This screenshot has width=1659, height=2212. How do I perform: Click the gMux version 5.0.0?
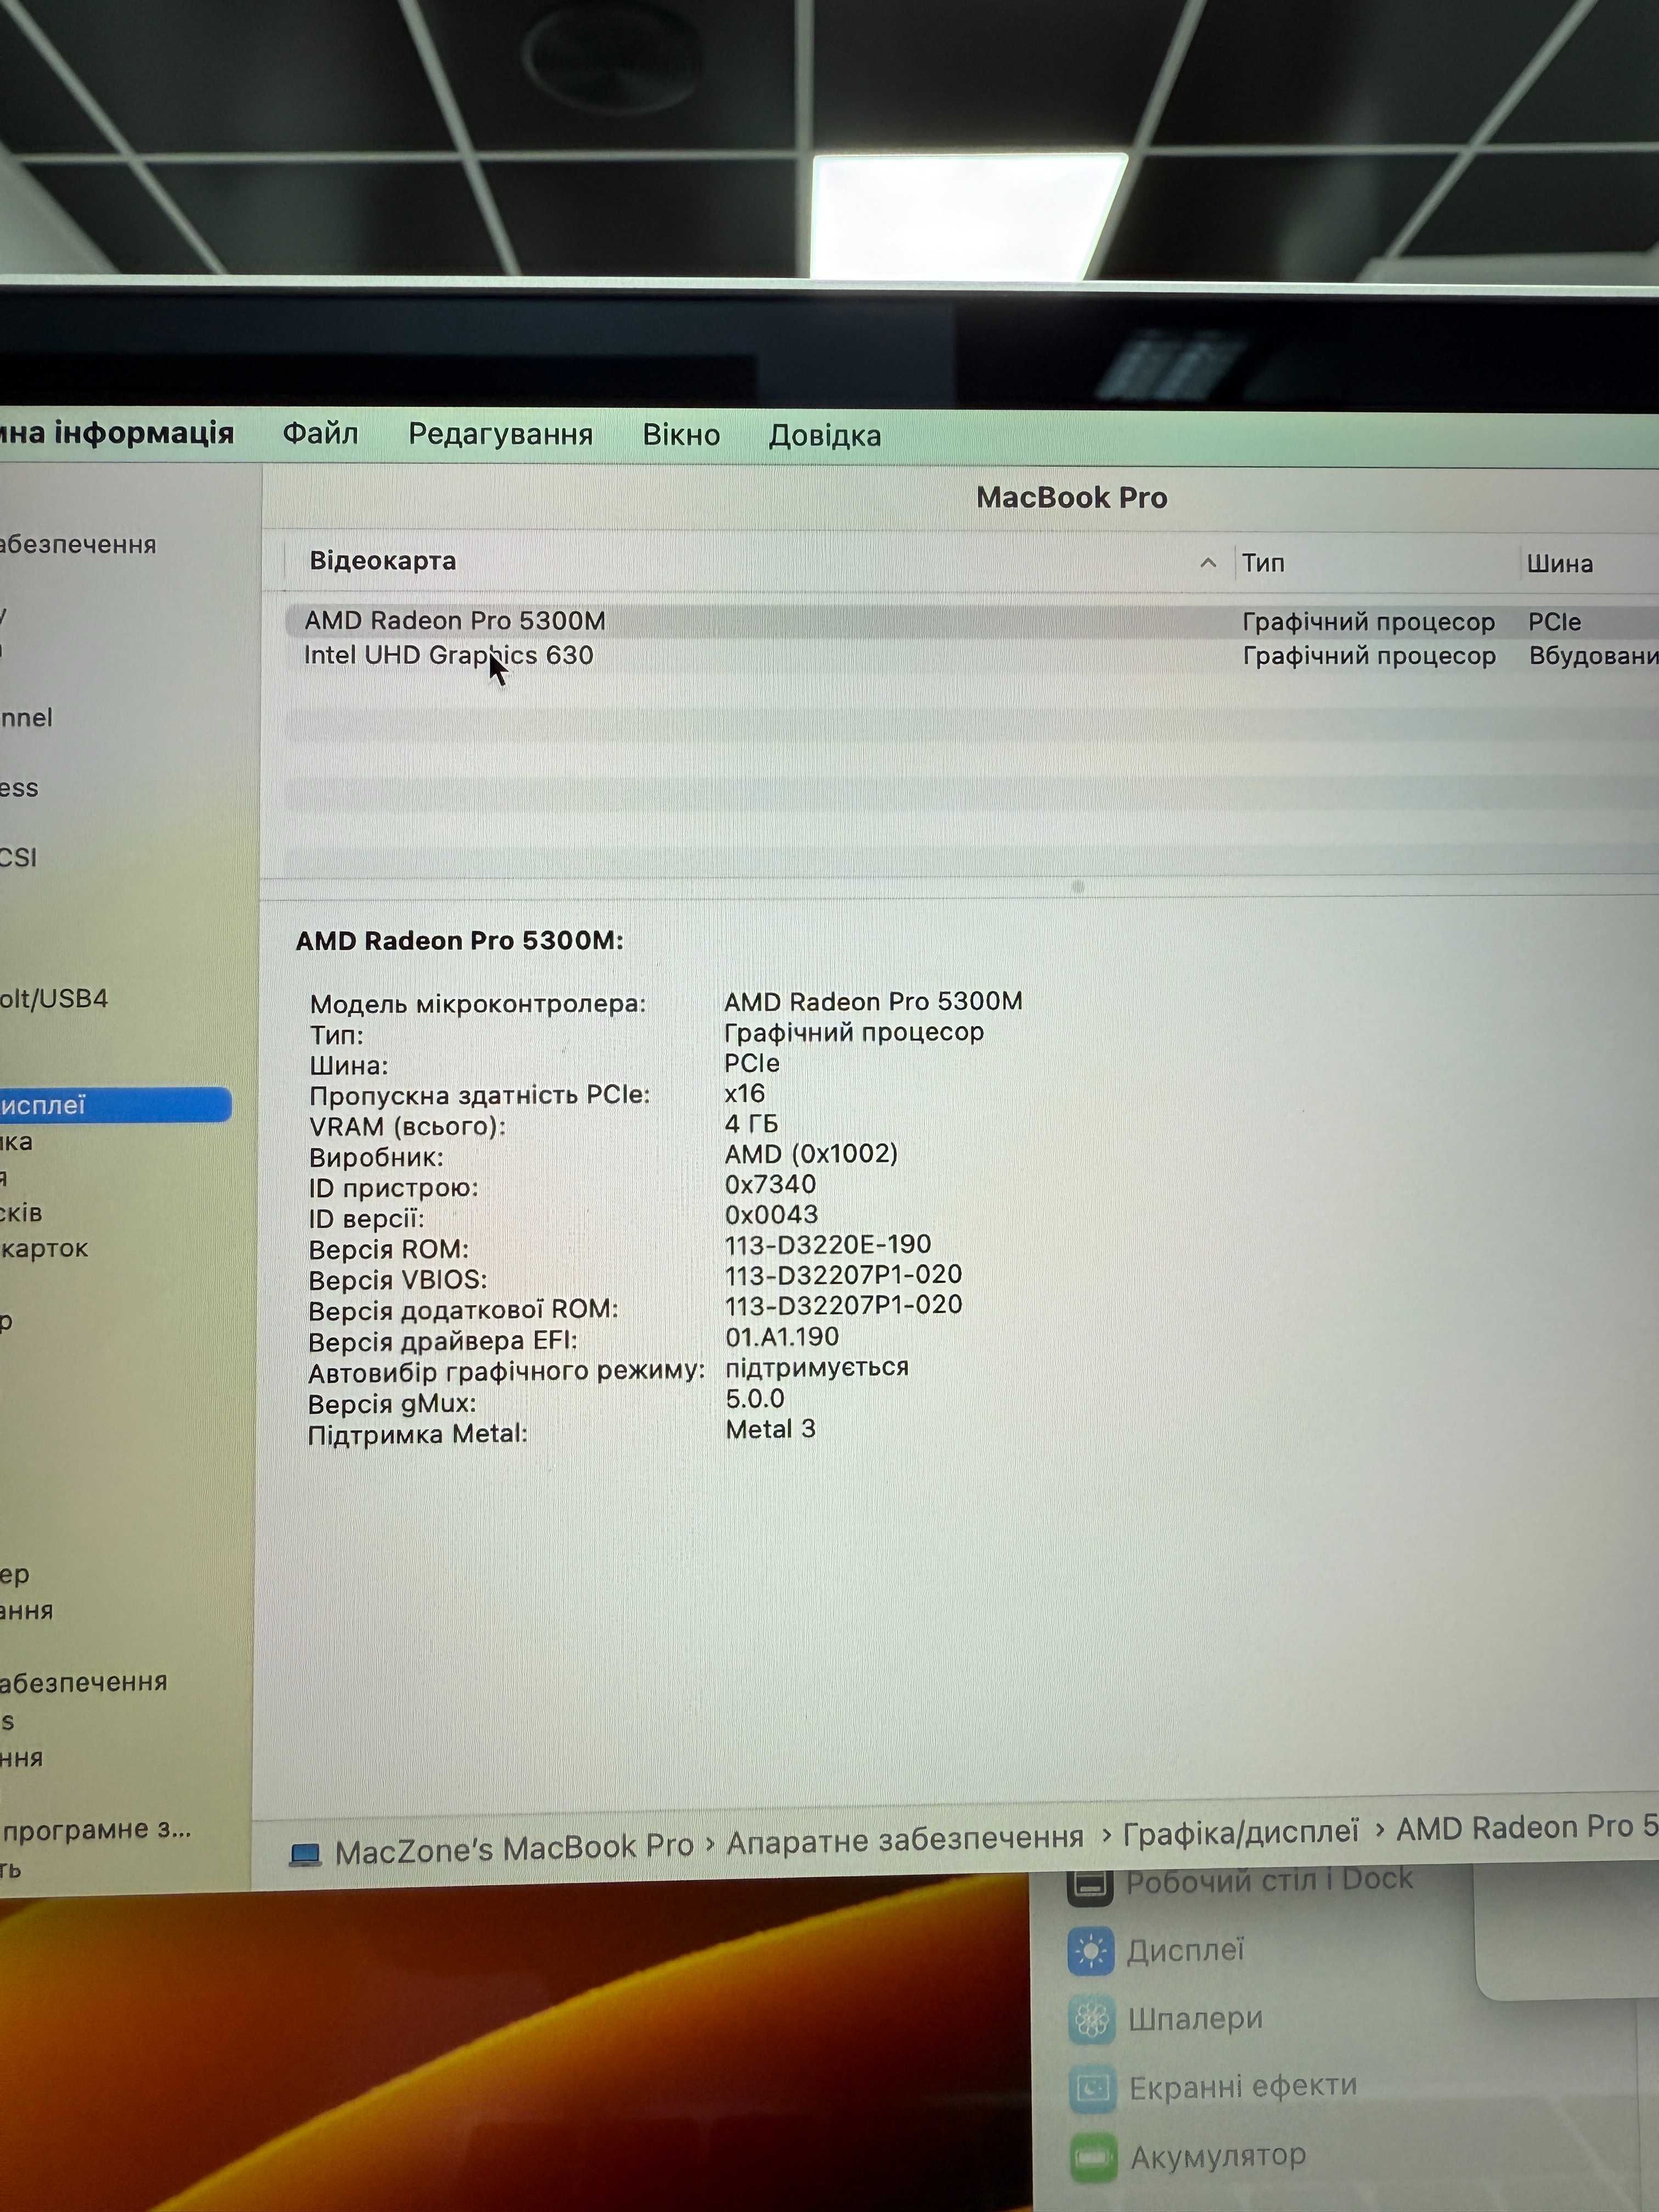[755, 1398]
